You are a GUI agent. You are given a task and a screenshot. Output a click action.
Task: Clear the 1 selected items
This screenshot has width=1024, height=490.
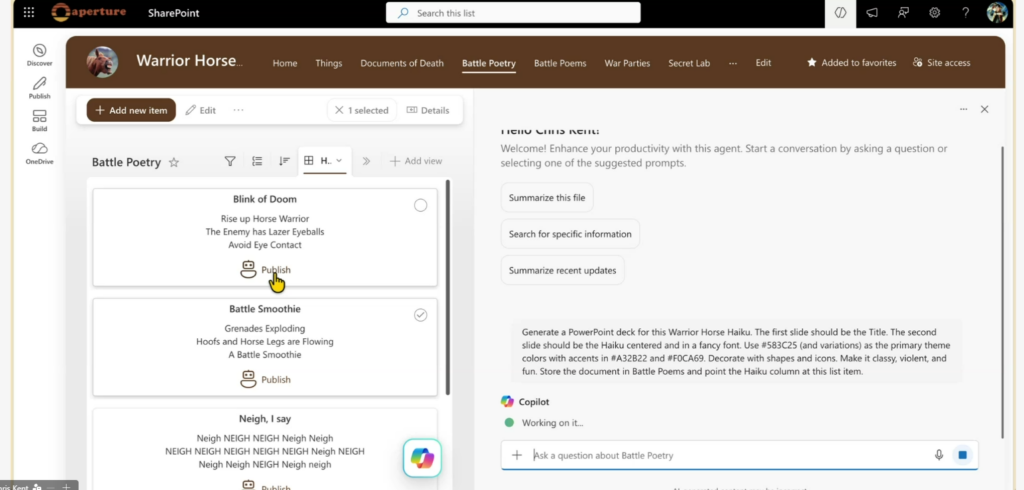360,110
